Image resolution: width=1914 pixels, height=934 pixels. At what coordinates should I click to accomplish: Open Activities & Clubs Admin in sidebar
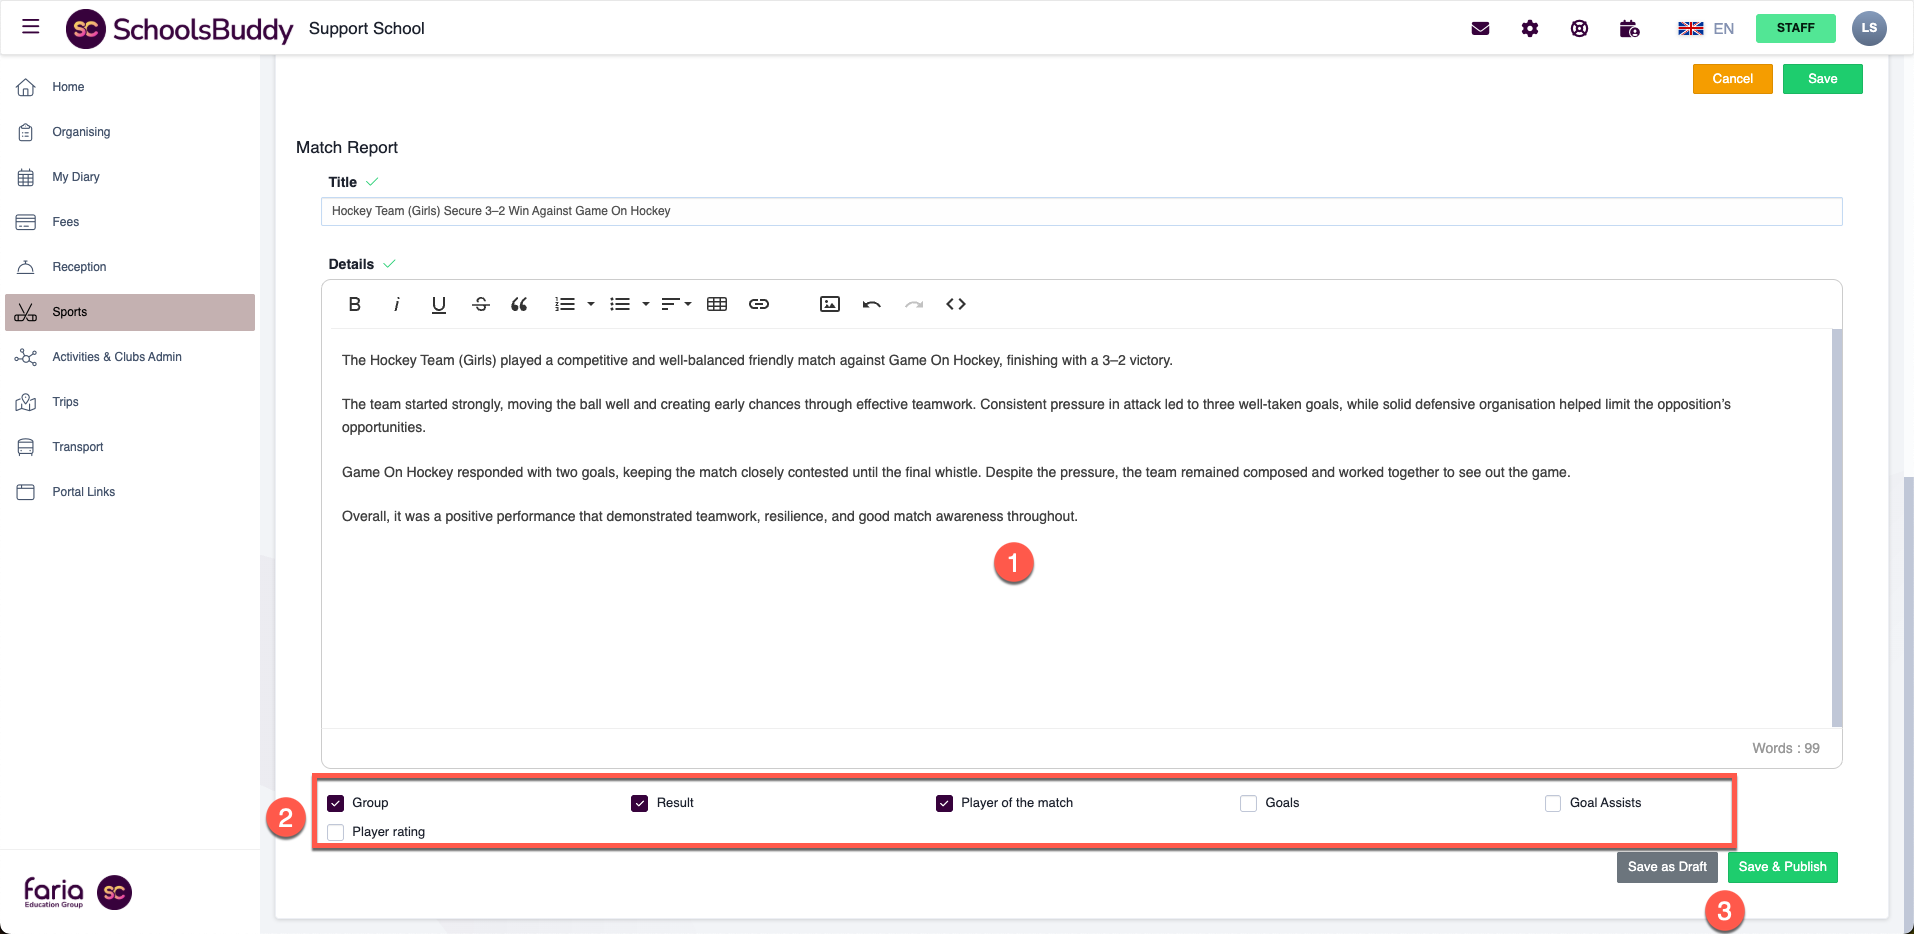117,357
